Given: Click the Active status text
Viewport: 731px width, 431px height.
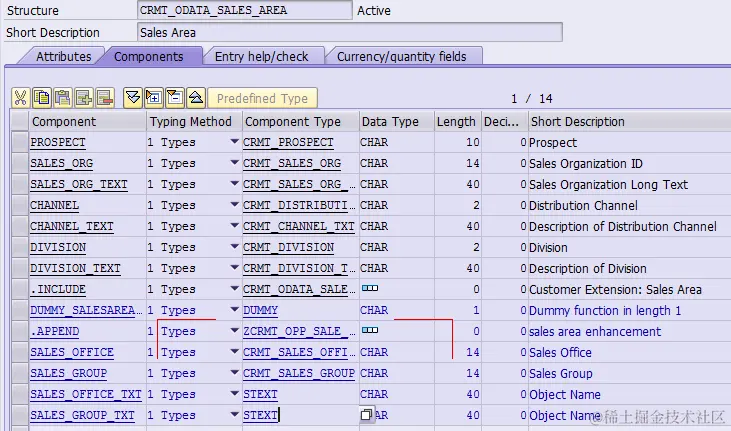Looking at the screenshot, I should click(374, 10).
